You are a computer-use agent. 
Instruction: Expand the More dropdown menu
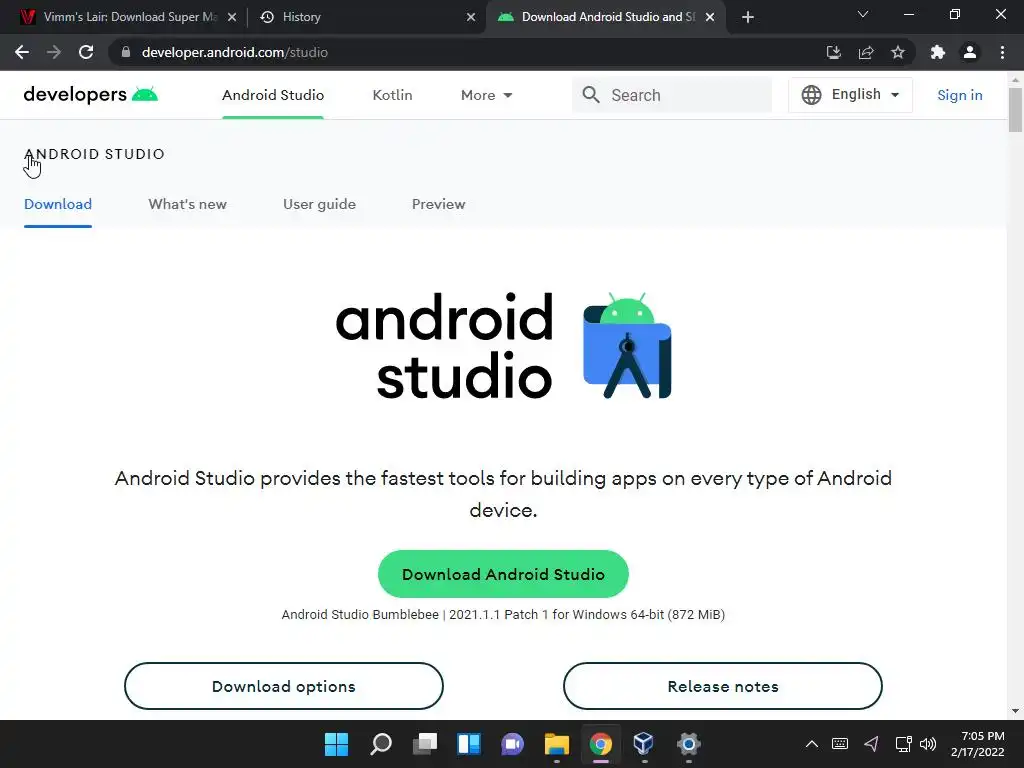click(487, 95)
